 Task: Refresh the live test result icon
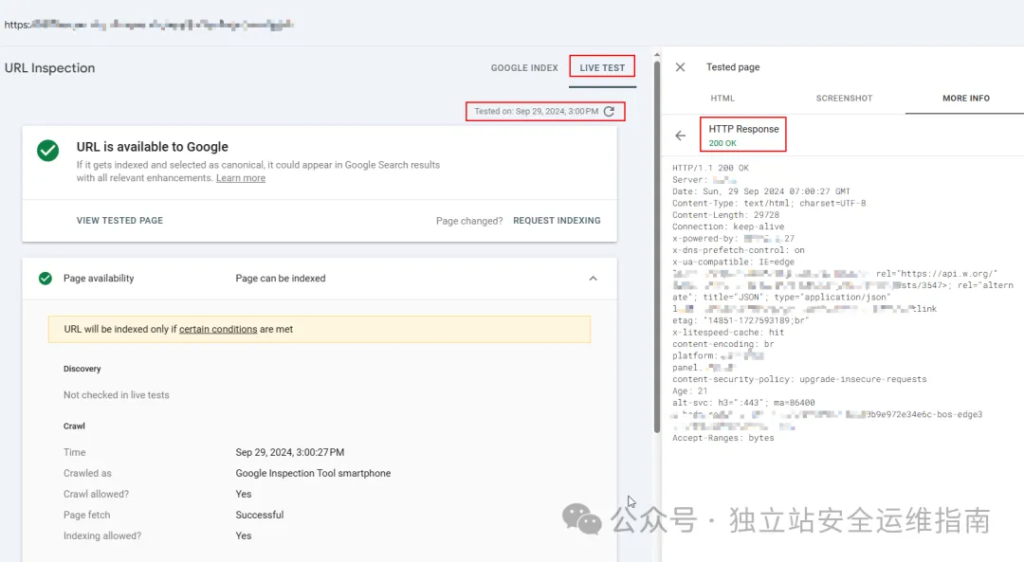click(609, 111)
